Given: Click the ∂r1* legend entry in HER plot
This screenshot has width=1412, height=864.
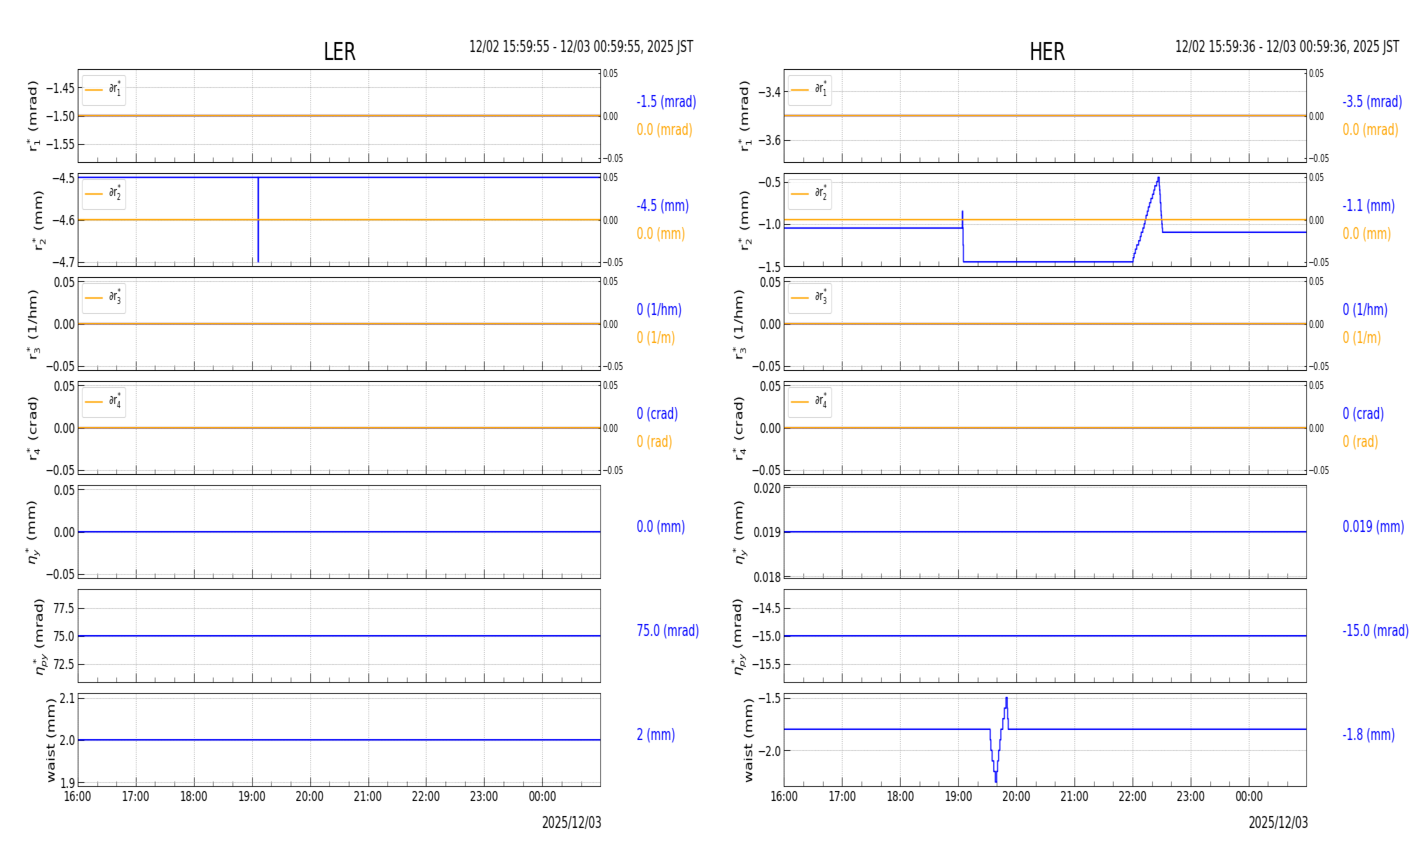Looking at the screenshot, I should coord(810,90).
